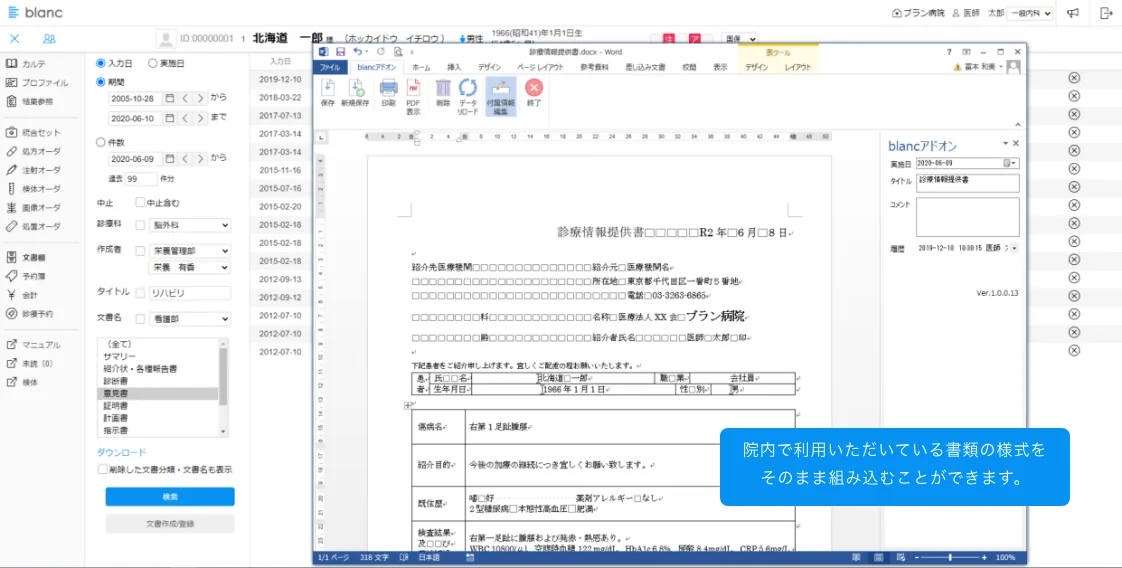Open プロファイル in sidebar
The image size is (1122, 568).
[37, 82]
